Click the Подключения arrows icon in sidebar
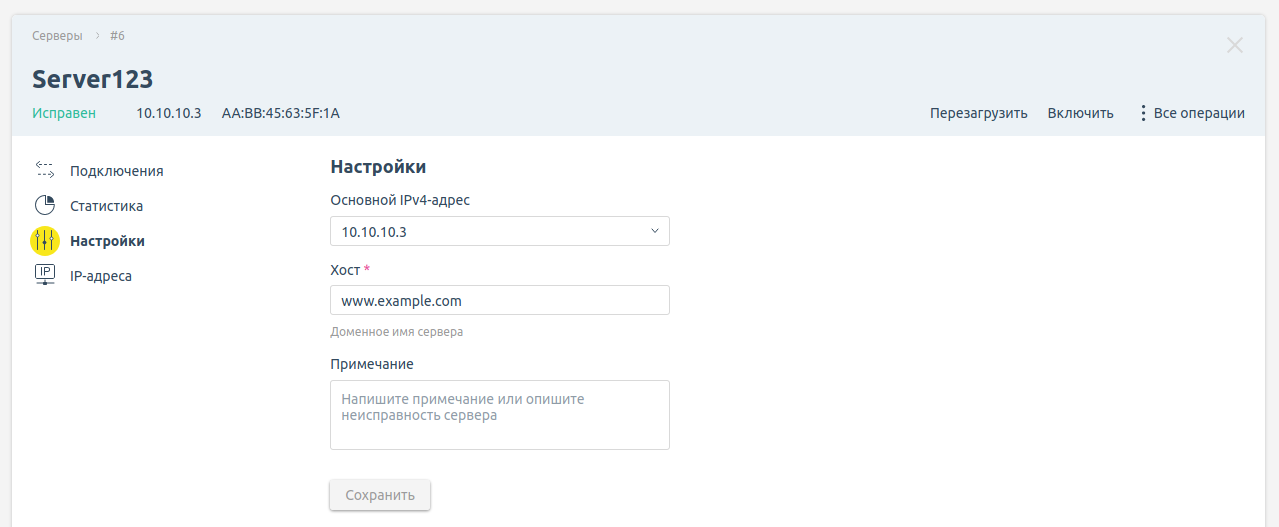This screenshot has height=527, width=1279. click(45, 170)
